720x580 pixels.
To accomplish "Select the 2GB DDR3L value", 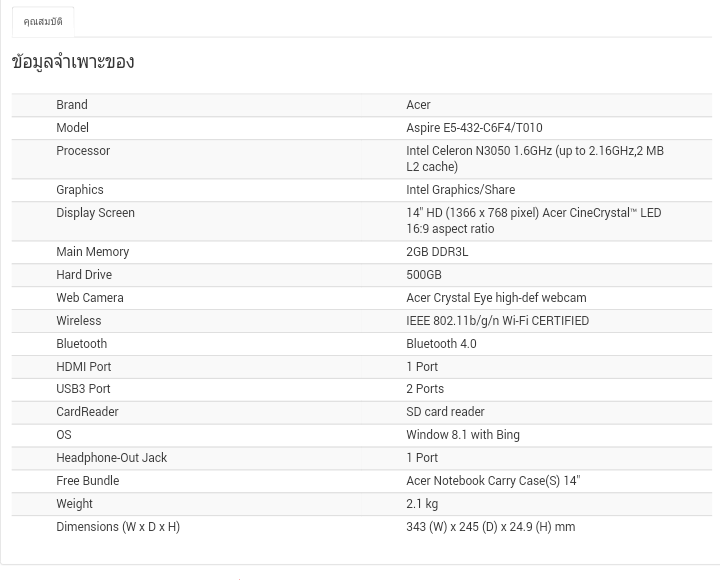I will point(437,252).
